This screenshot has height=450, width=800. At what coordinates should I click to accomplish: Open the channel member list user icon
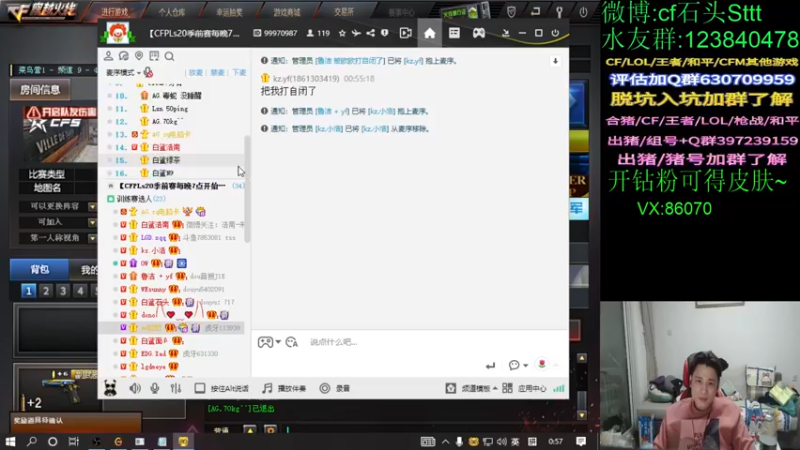coord(108,56)
